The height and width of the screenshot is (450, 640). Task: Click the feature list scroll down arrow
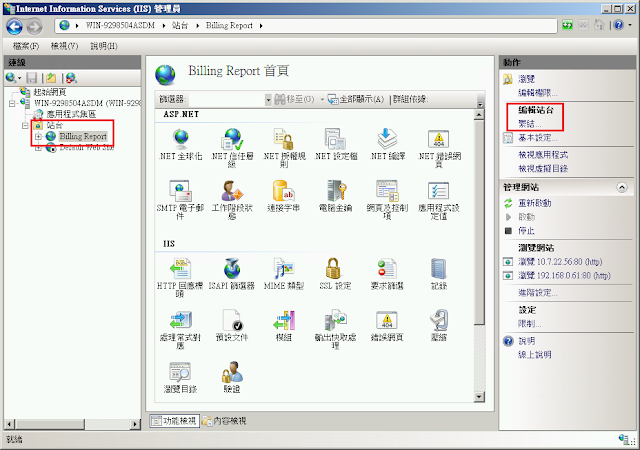click(479, 397)
